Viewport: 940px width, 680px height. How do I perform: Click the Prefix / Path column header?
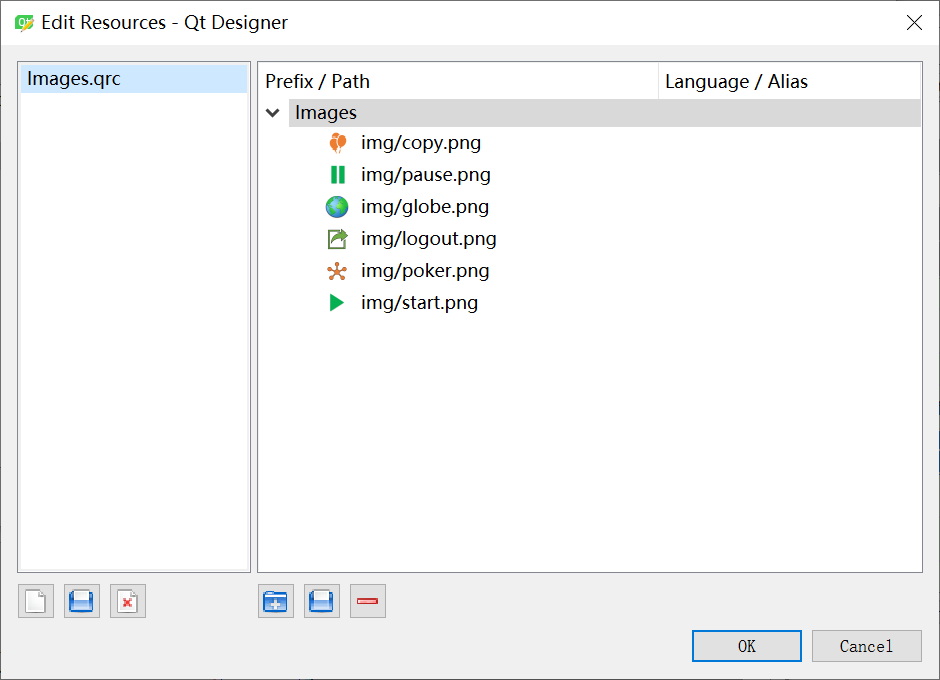(x=459, y=81)
